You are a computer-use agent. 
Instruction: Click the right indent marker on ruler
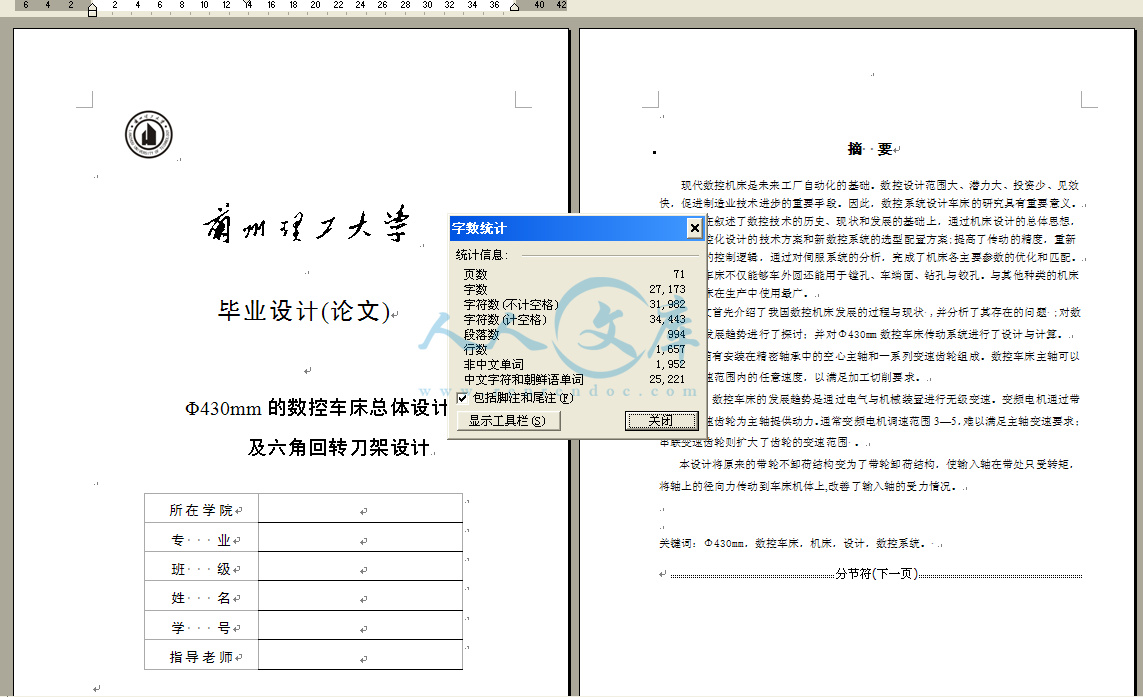(514, 7)
